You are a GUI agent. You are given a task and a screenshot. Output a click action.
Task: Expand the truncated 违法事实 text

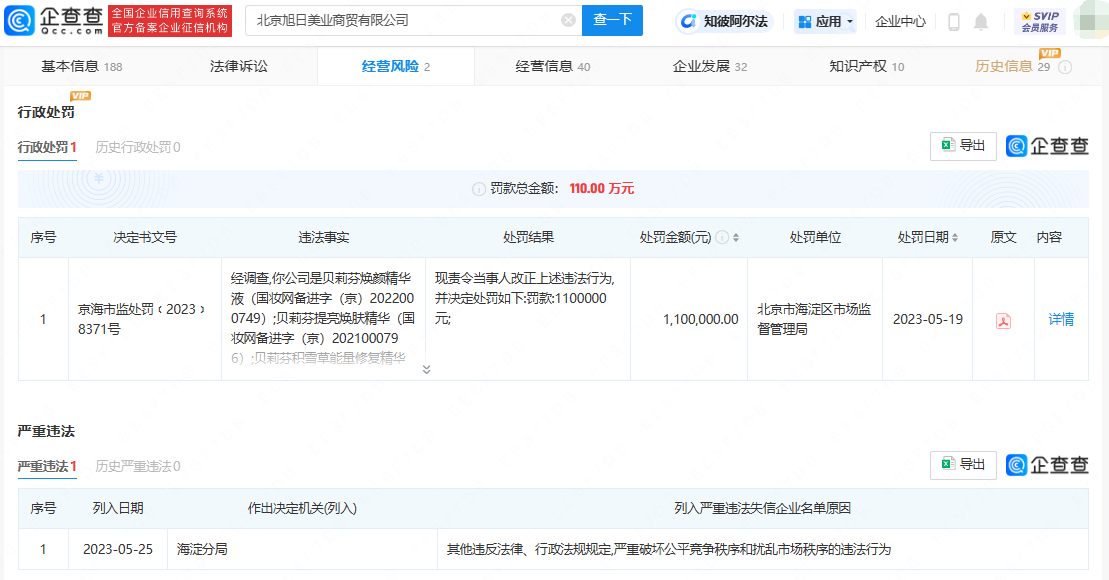(426, 369)
